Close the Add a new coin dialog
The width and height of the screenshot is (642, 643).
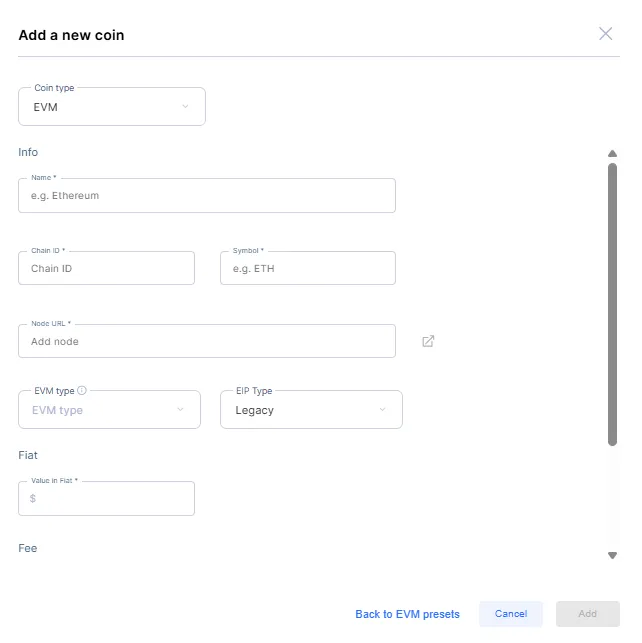(x=606, y=34)
